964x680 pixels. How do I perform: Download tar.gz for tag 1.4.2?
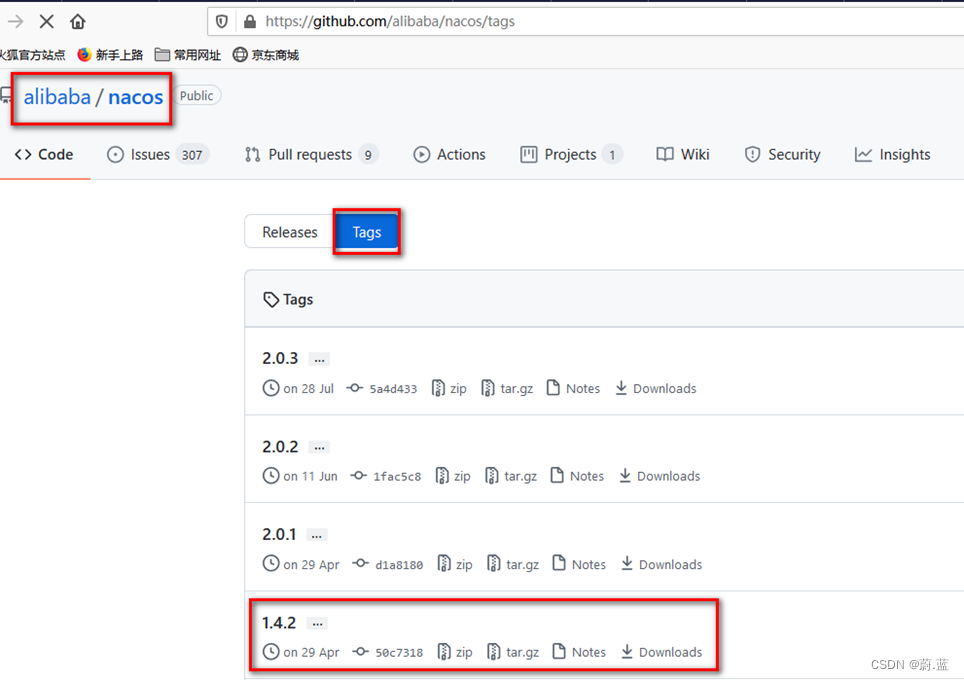pos(513,652)
